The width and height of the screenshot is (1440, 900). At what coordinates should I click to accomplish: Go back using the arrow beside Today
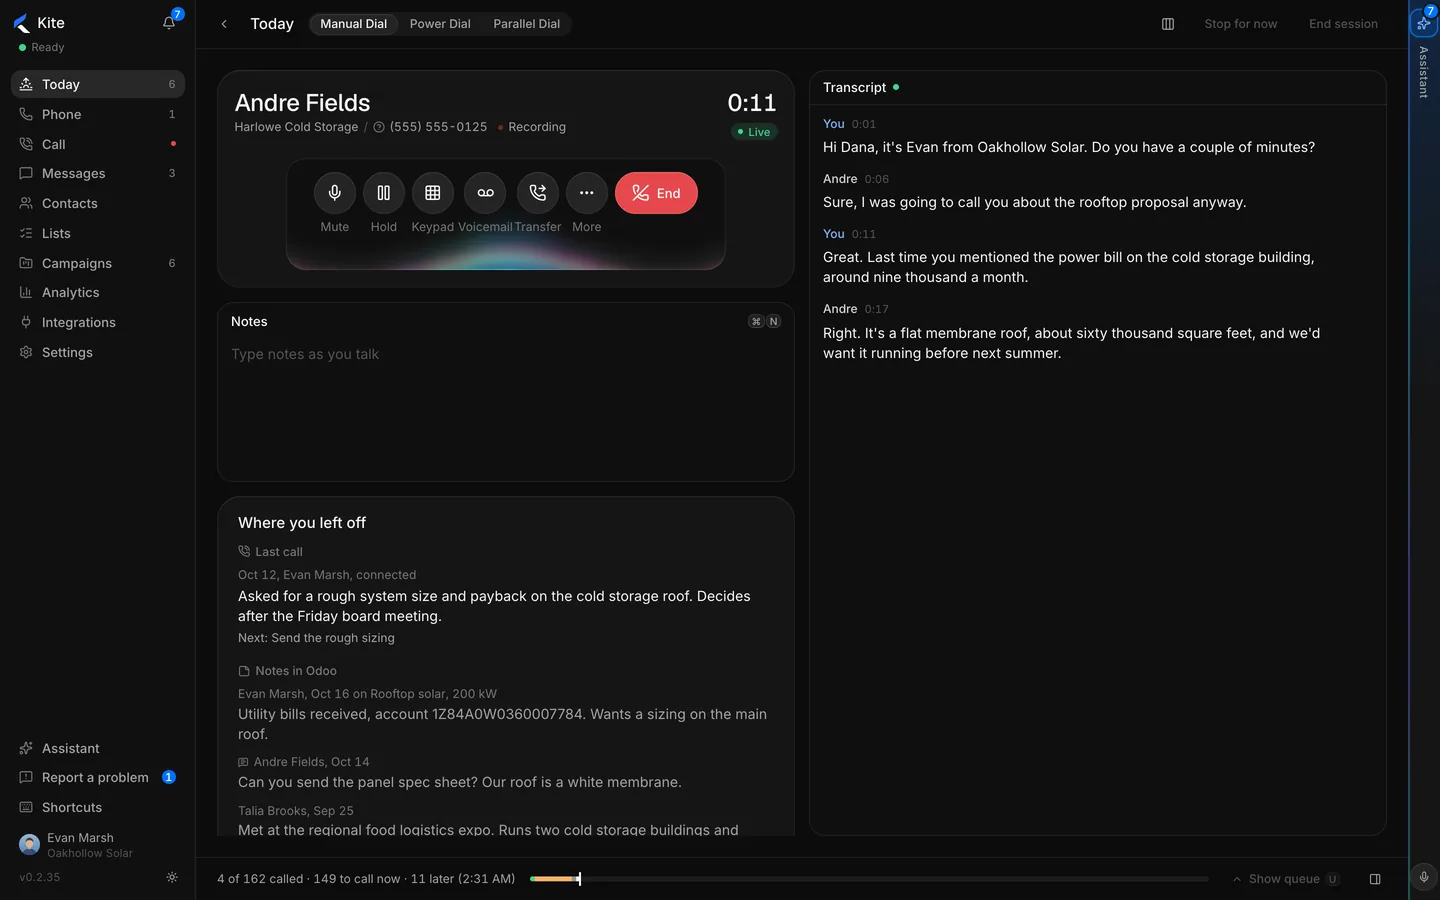(x=224, y=24)
